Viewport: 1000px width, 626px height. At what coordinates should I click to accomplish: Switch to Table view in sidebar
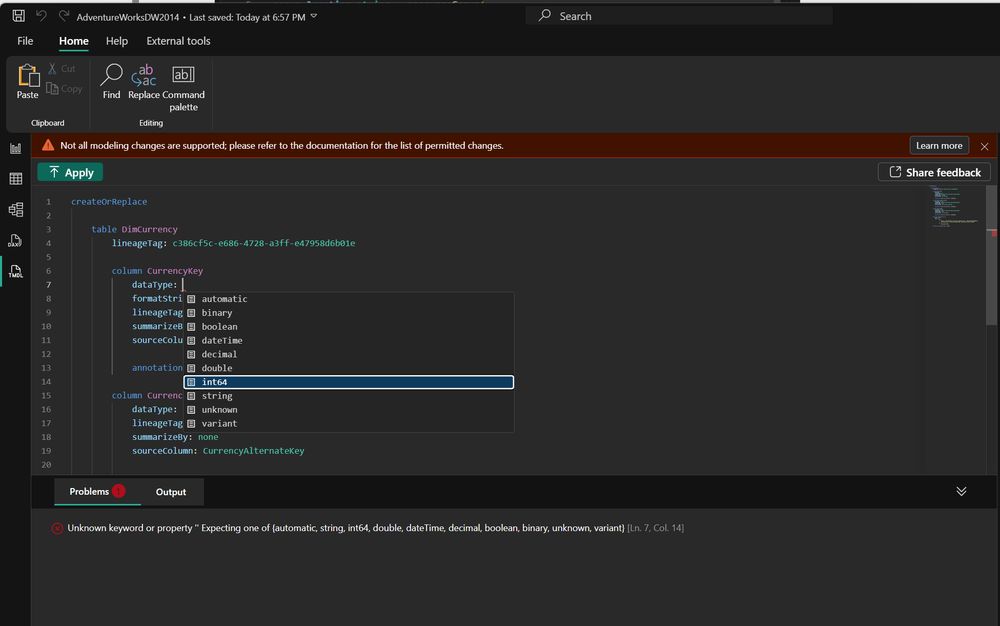[16, 179]
